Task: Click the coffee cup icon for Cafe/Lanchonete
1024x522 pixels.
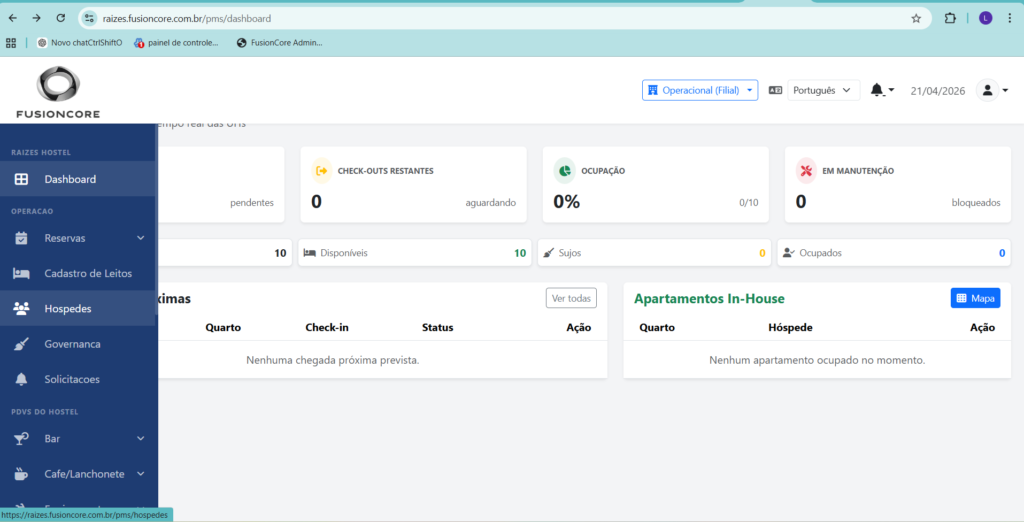Action: [21, 474]
